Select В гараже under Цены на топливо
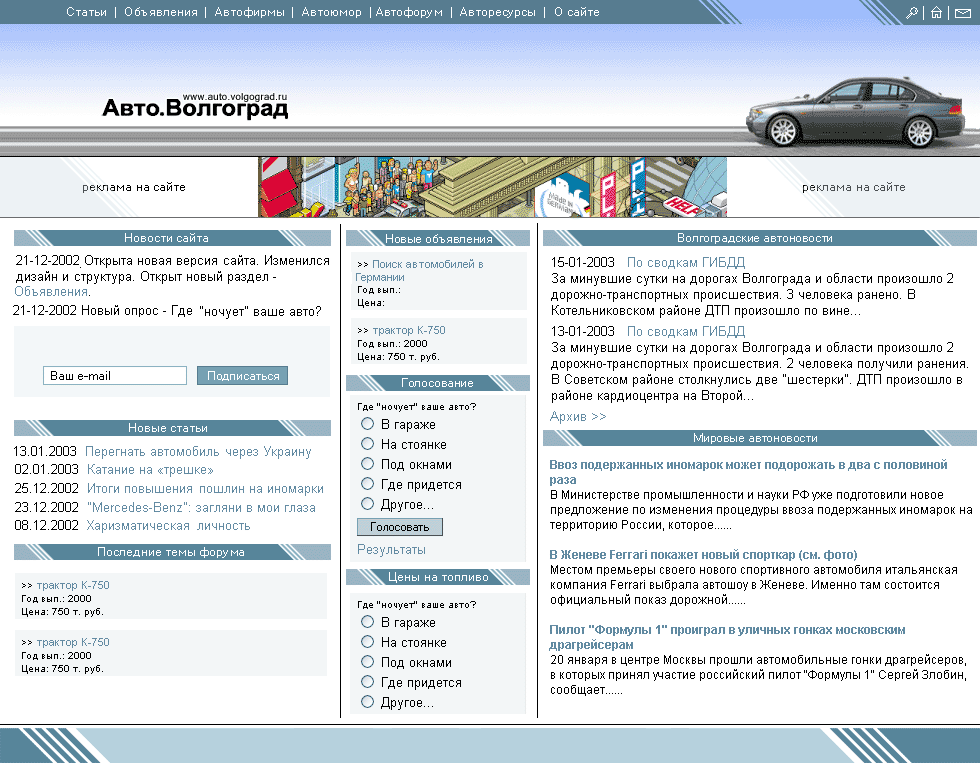The height and width of the screenshot is (764, 980). (x=368, y=622)
